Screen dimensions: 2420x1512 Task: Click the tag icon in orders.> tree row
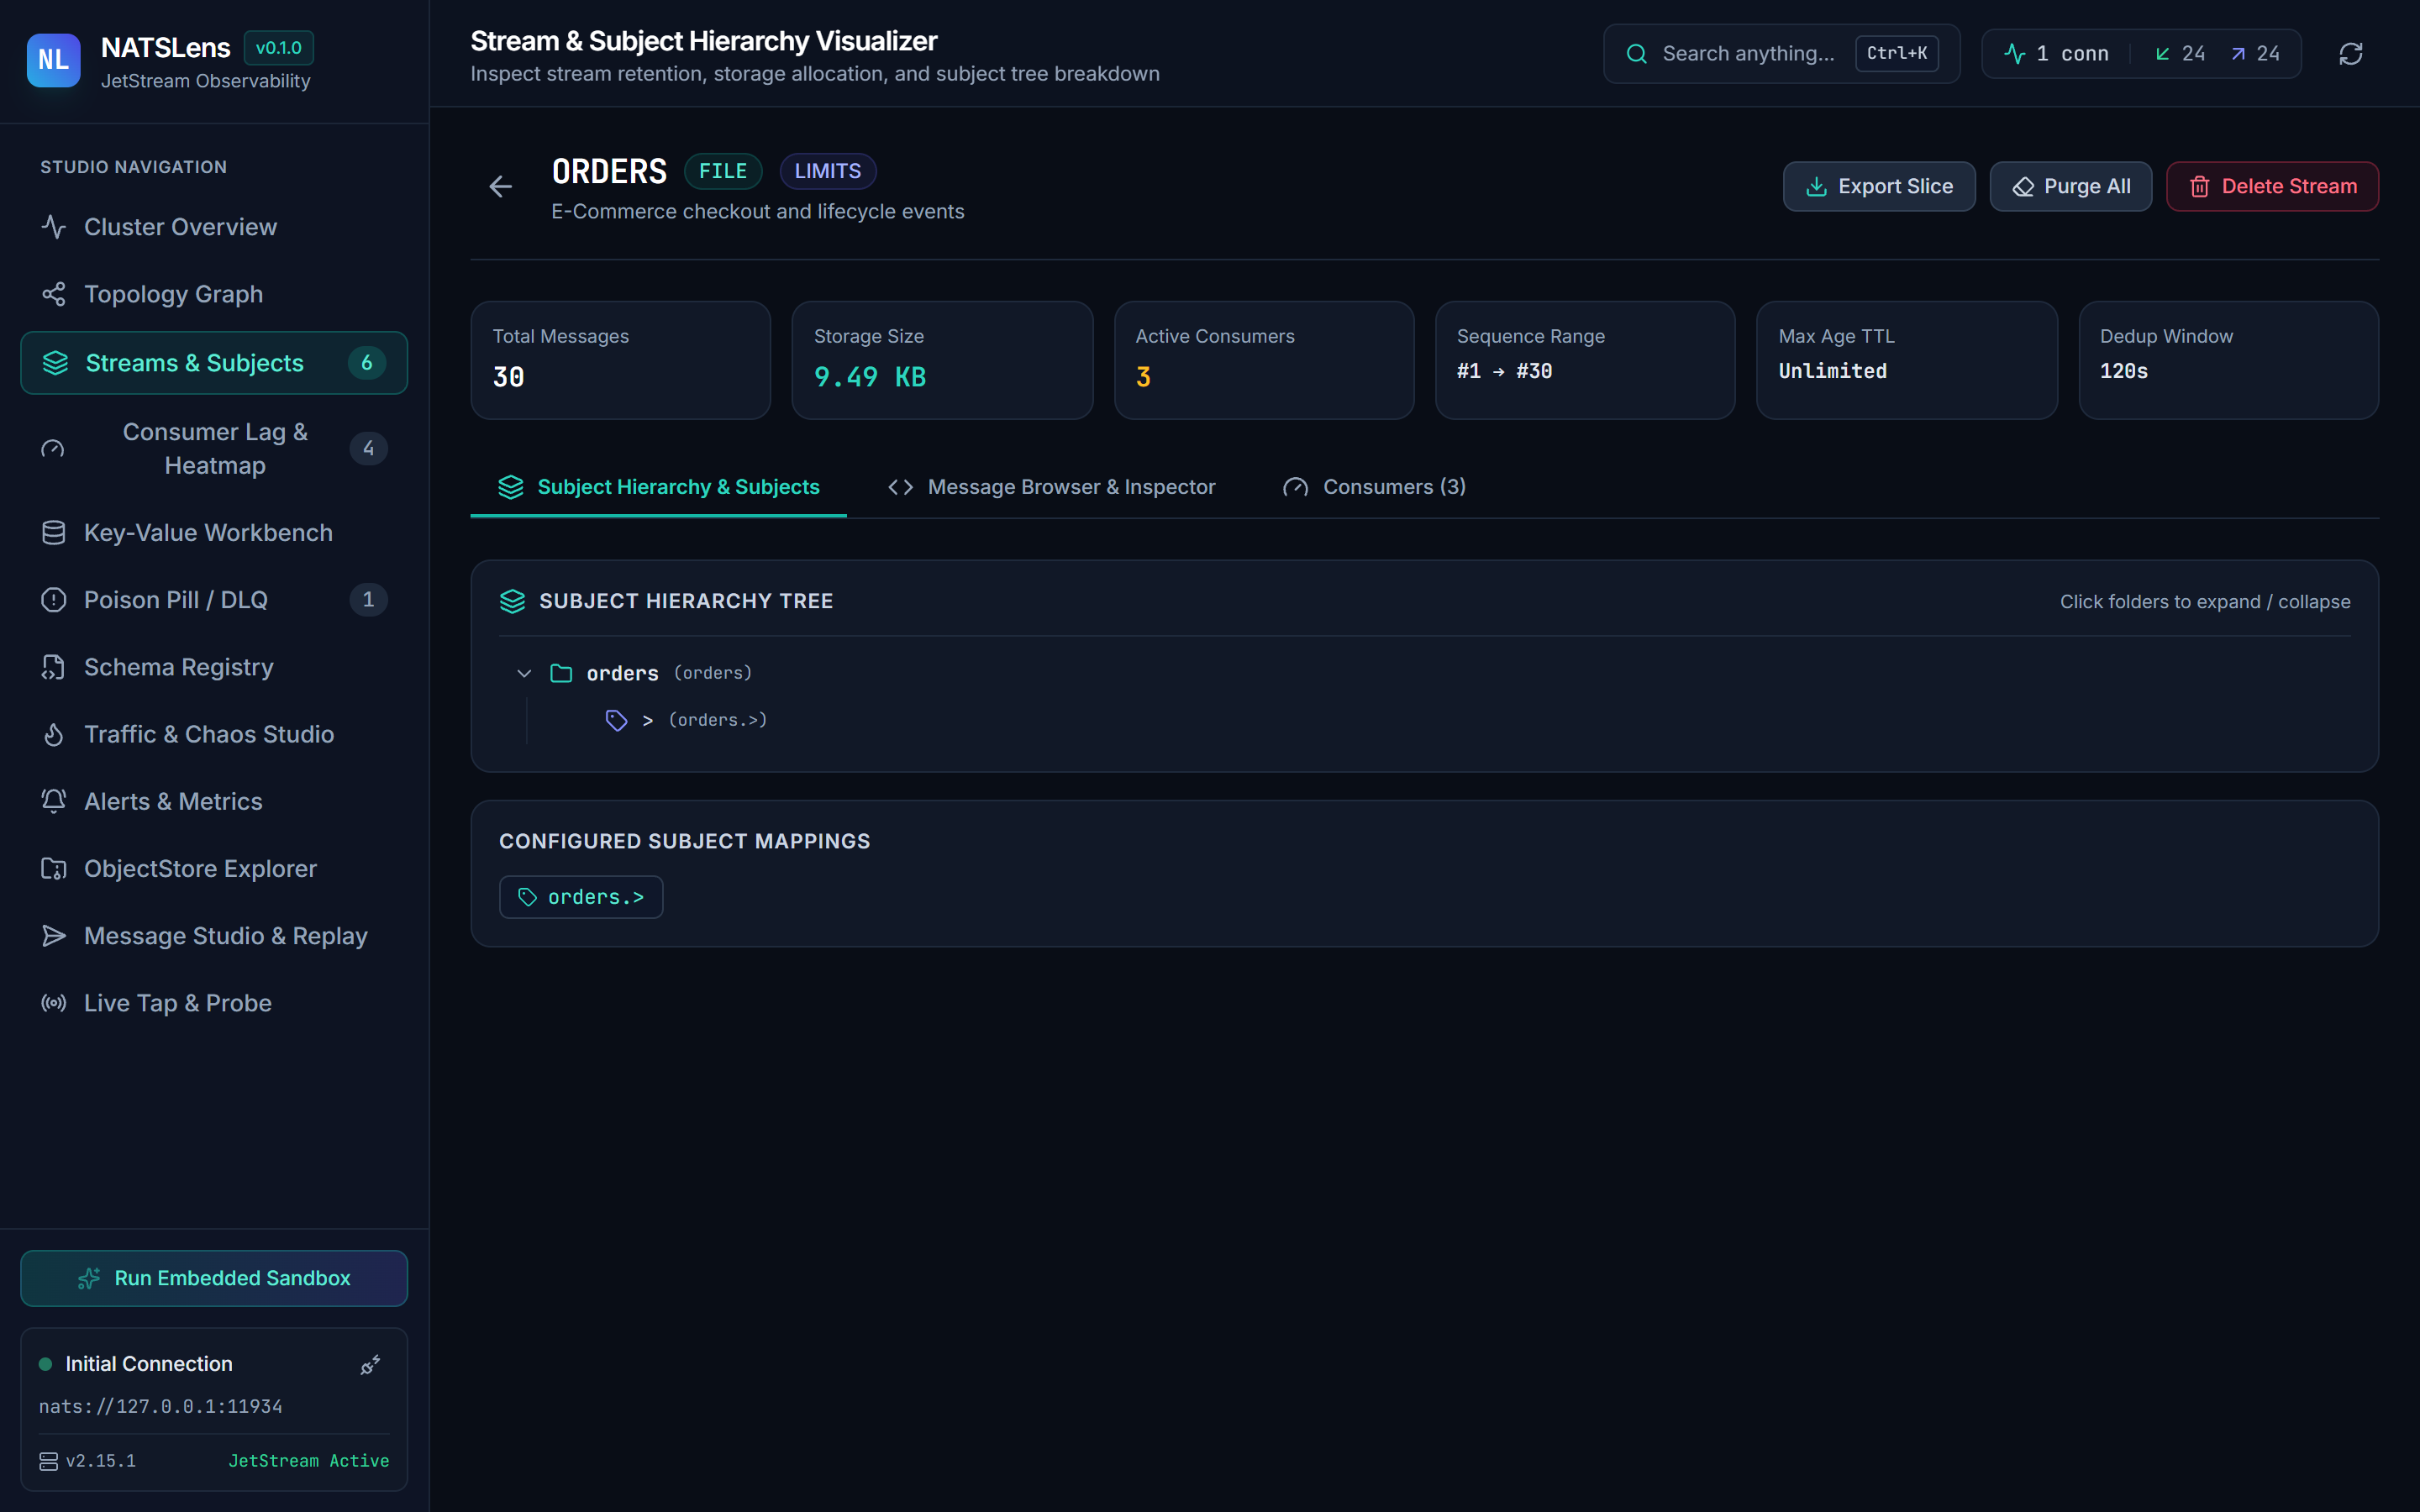616,720
